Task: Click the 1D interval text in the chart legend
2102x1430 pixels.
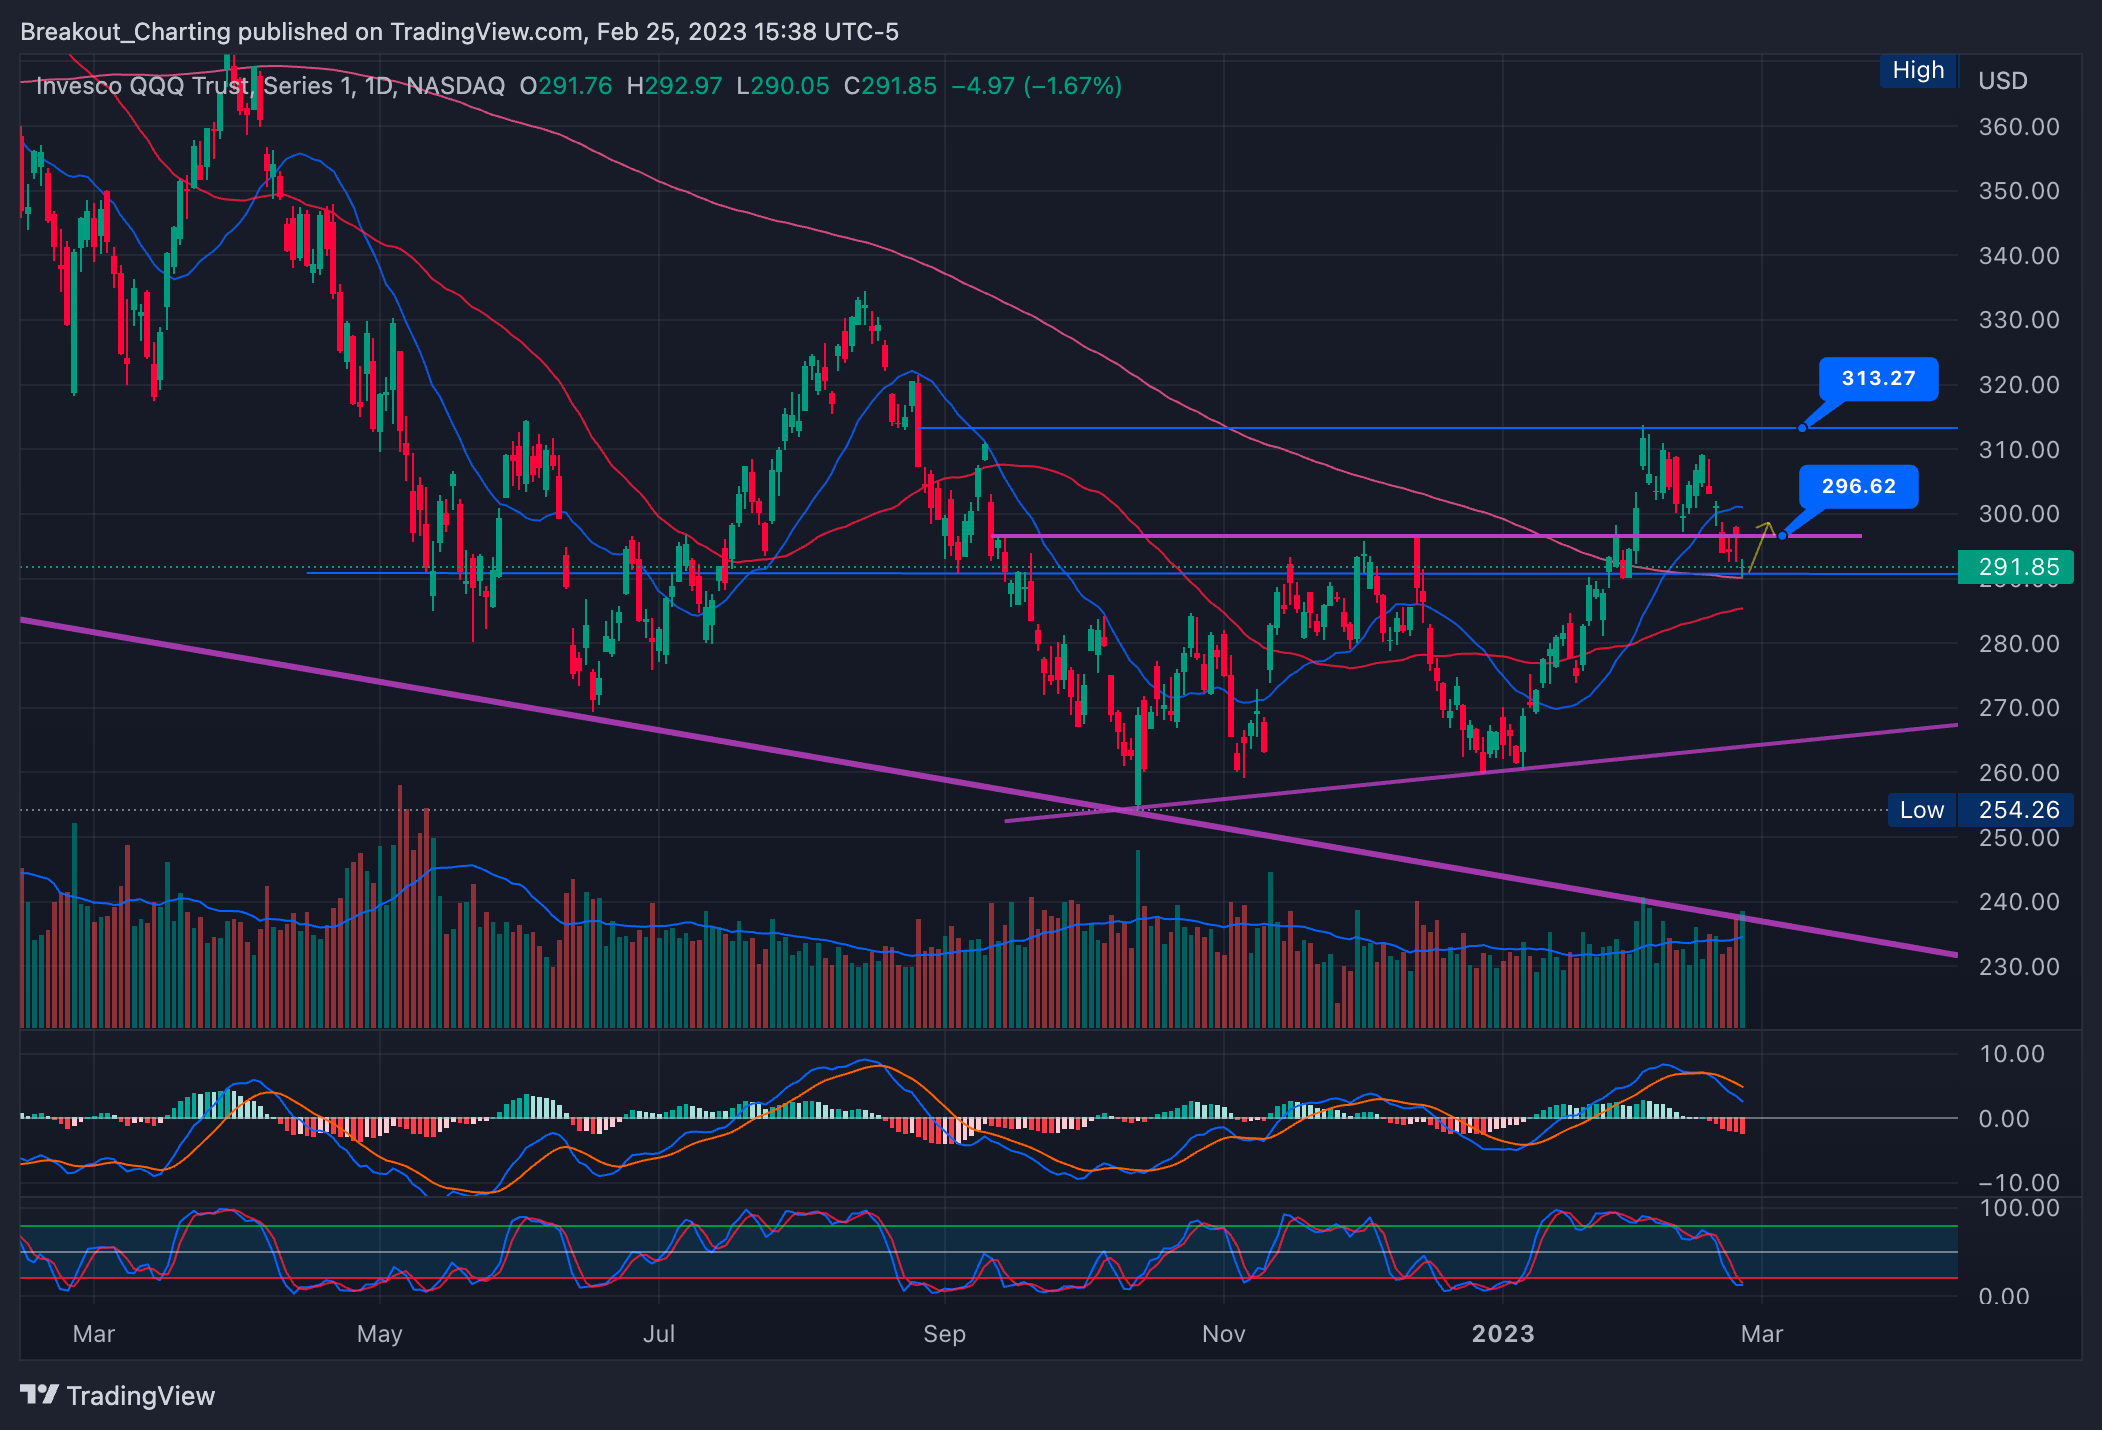Action: pos(378,86)
